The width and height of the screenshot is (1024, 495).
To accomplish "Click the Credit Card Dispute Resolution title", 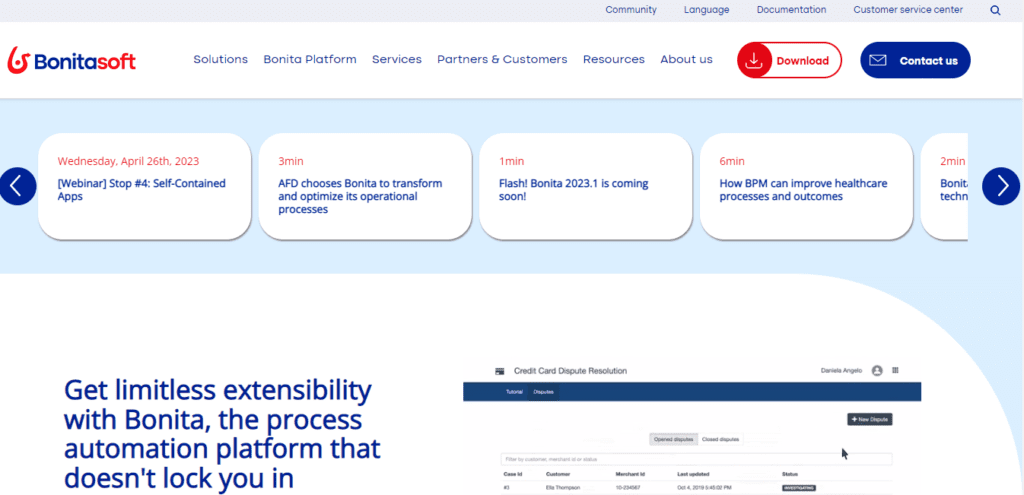I will pos(570,371).
